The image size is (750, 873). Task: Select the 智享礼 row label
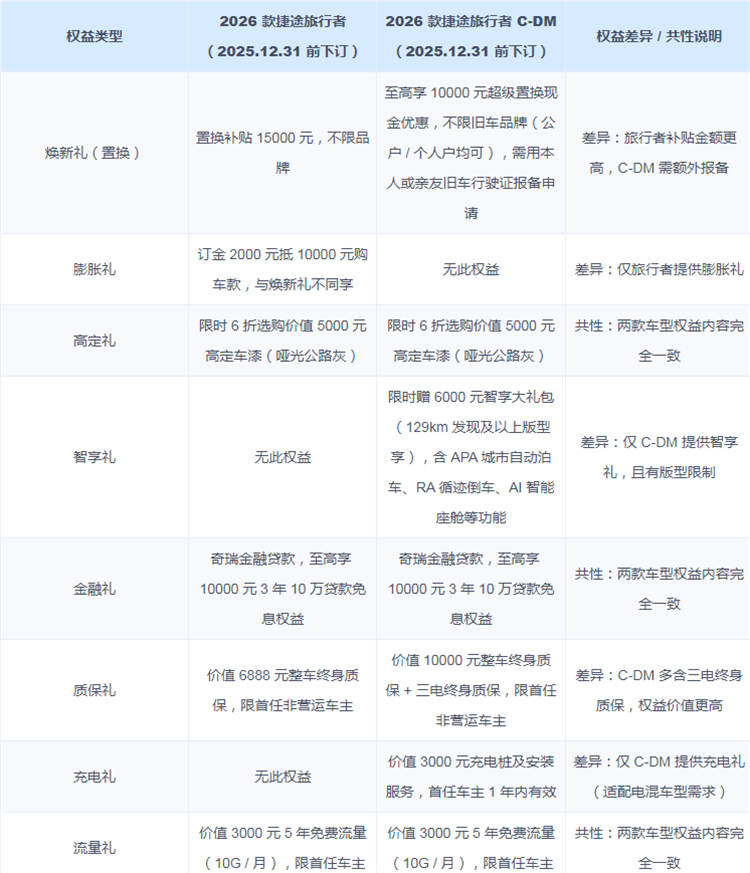click(x=94, y=457)
